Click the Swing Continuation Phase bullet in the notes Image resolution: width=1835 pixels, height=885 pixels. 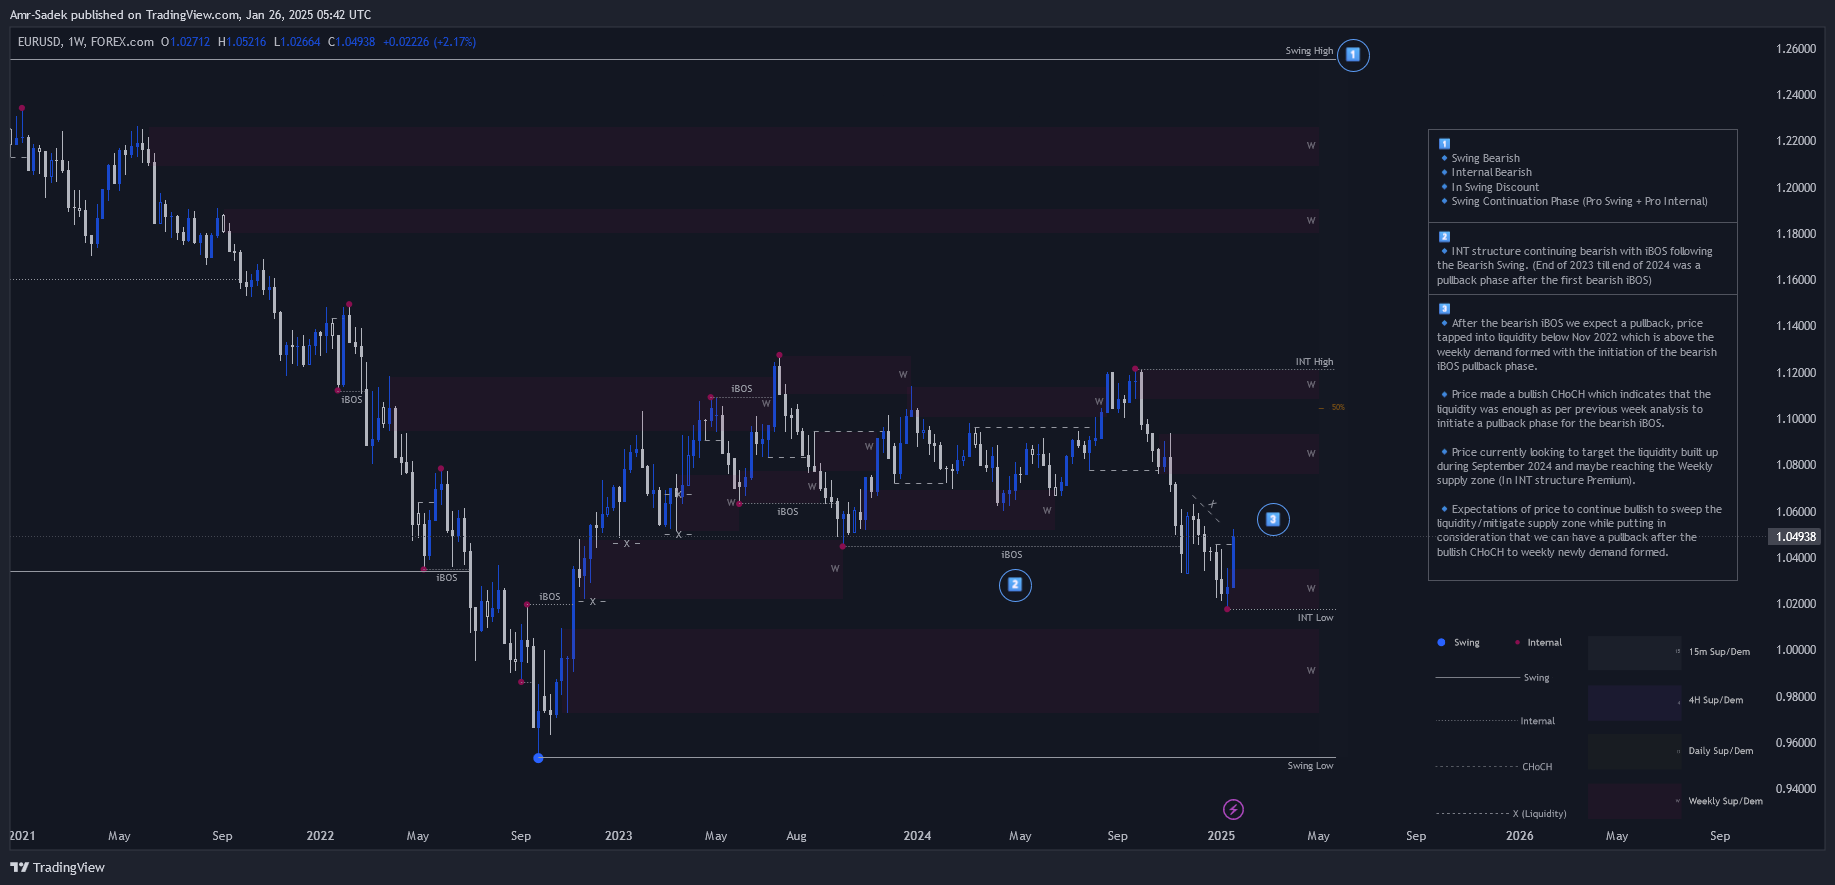[1574, 201]
